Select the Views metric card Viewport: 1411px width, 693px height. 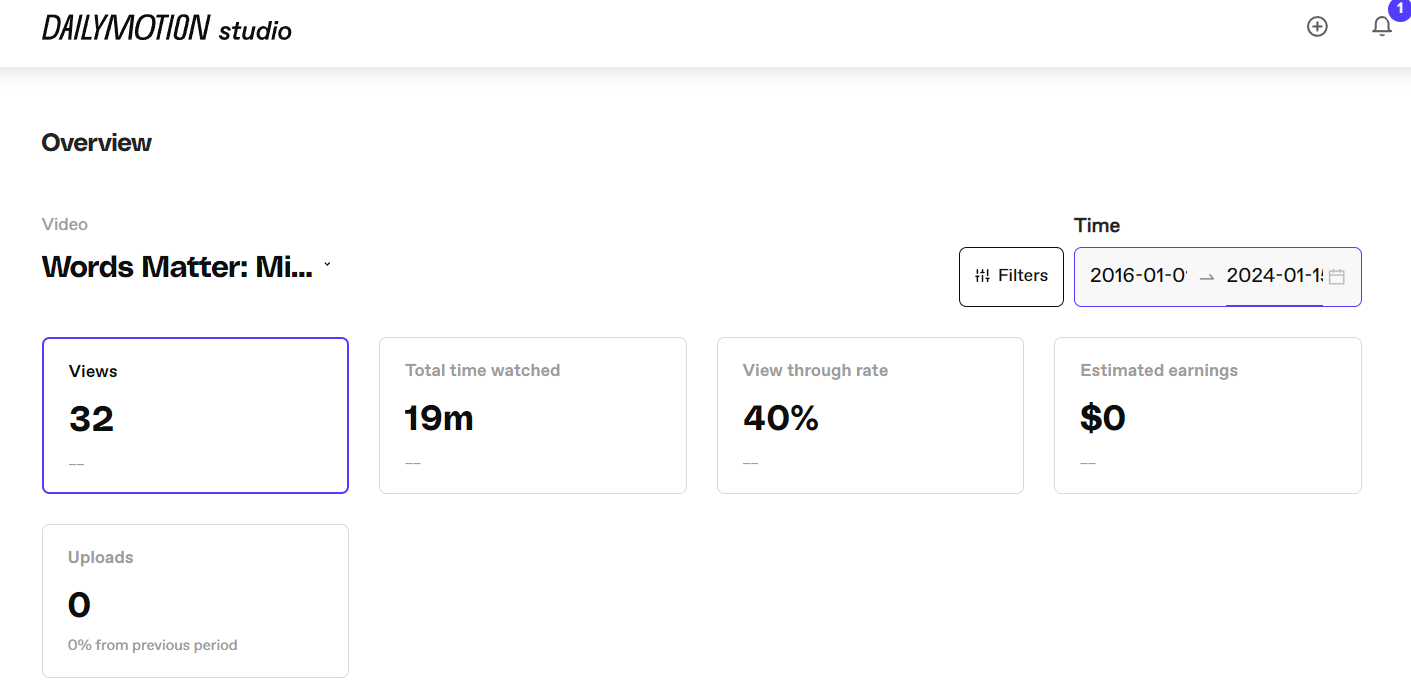pyautogui.click(x=195, y=415)
